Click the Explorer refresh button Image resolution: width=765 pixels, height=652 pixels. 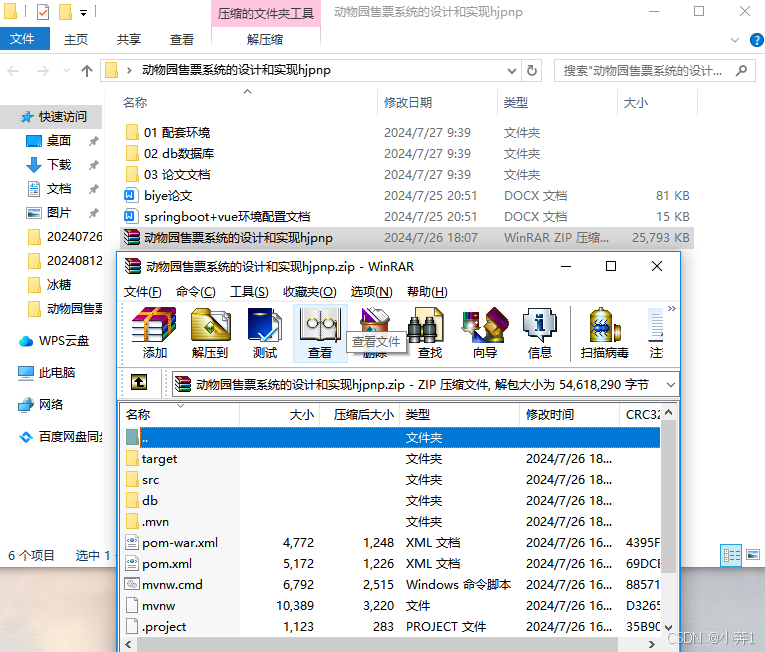tap(532, 71)
